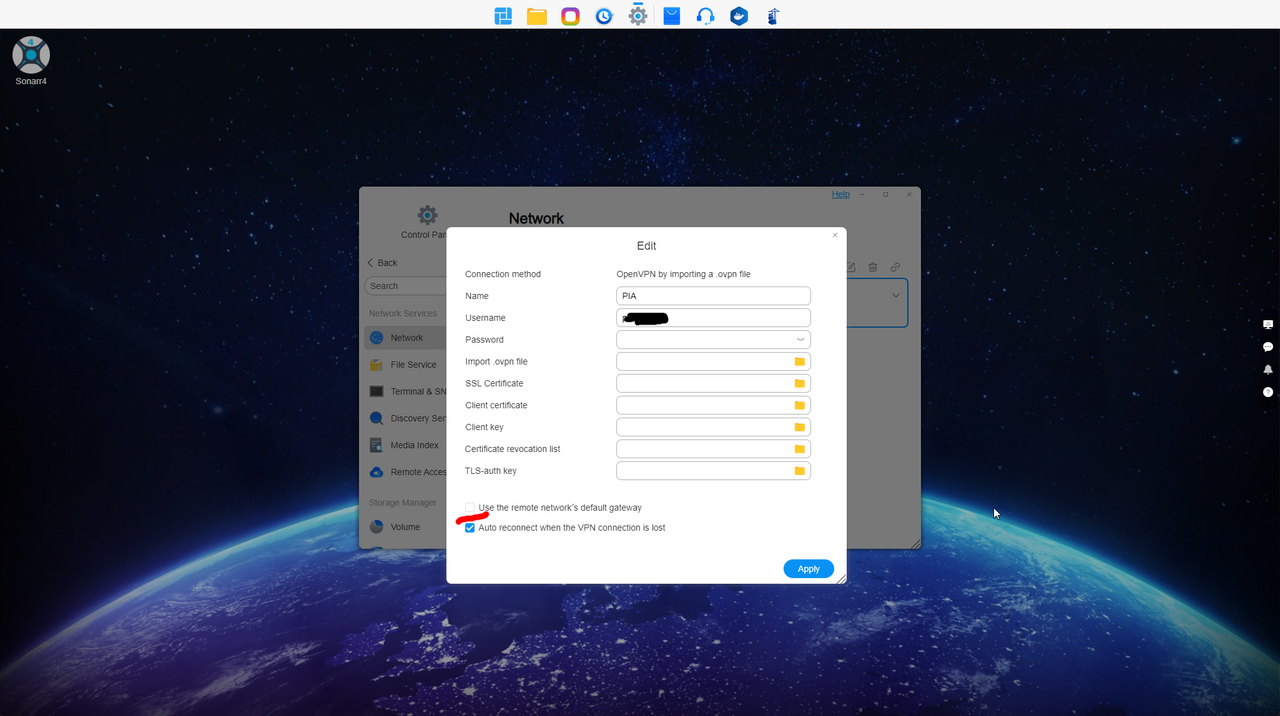This screenshot has width=1280, height=716.
Task: Browse folder icon for Client key
Action: click(800, 427)
